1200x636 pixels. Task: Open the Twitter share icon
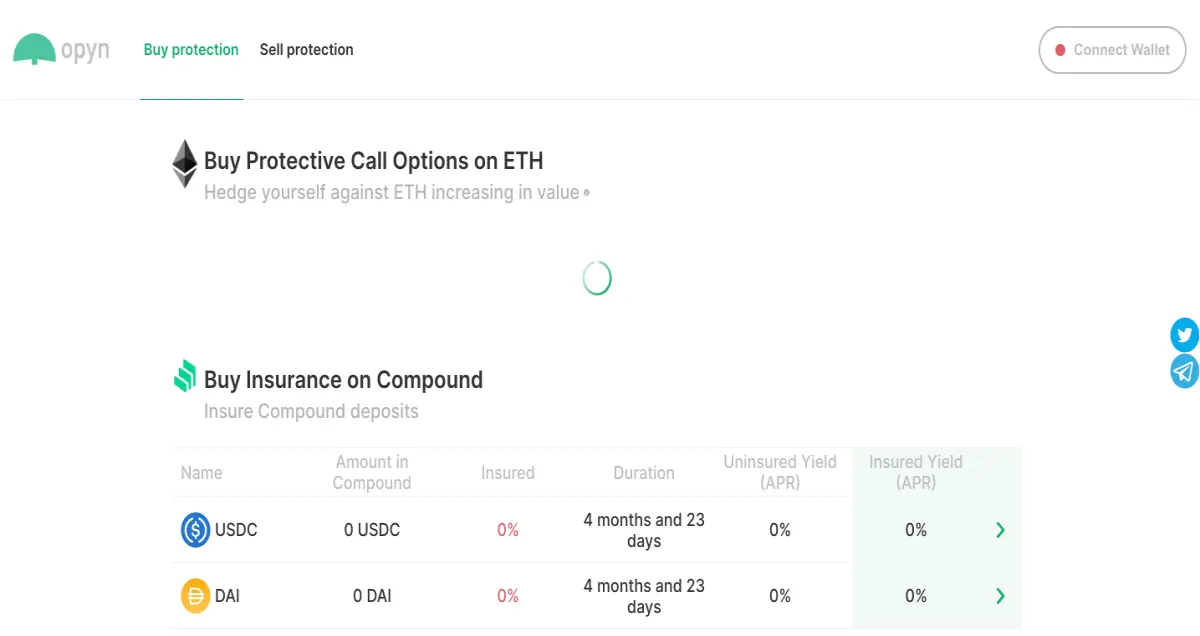click(x=1185, y=335)
